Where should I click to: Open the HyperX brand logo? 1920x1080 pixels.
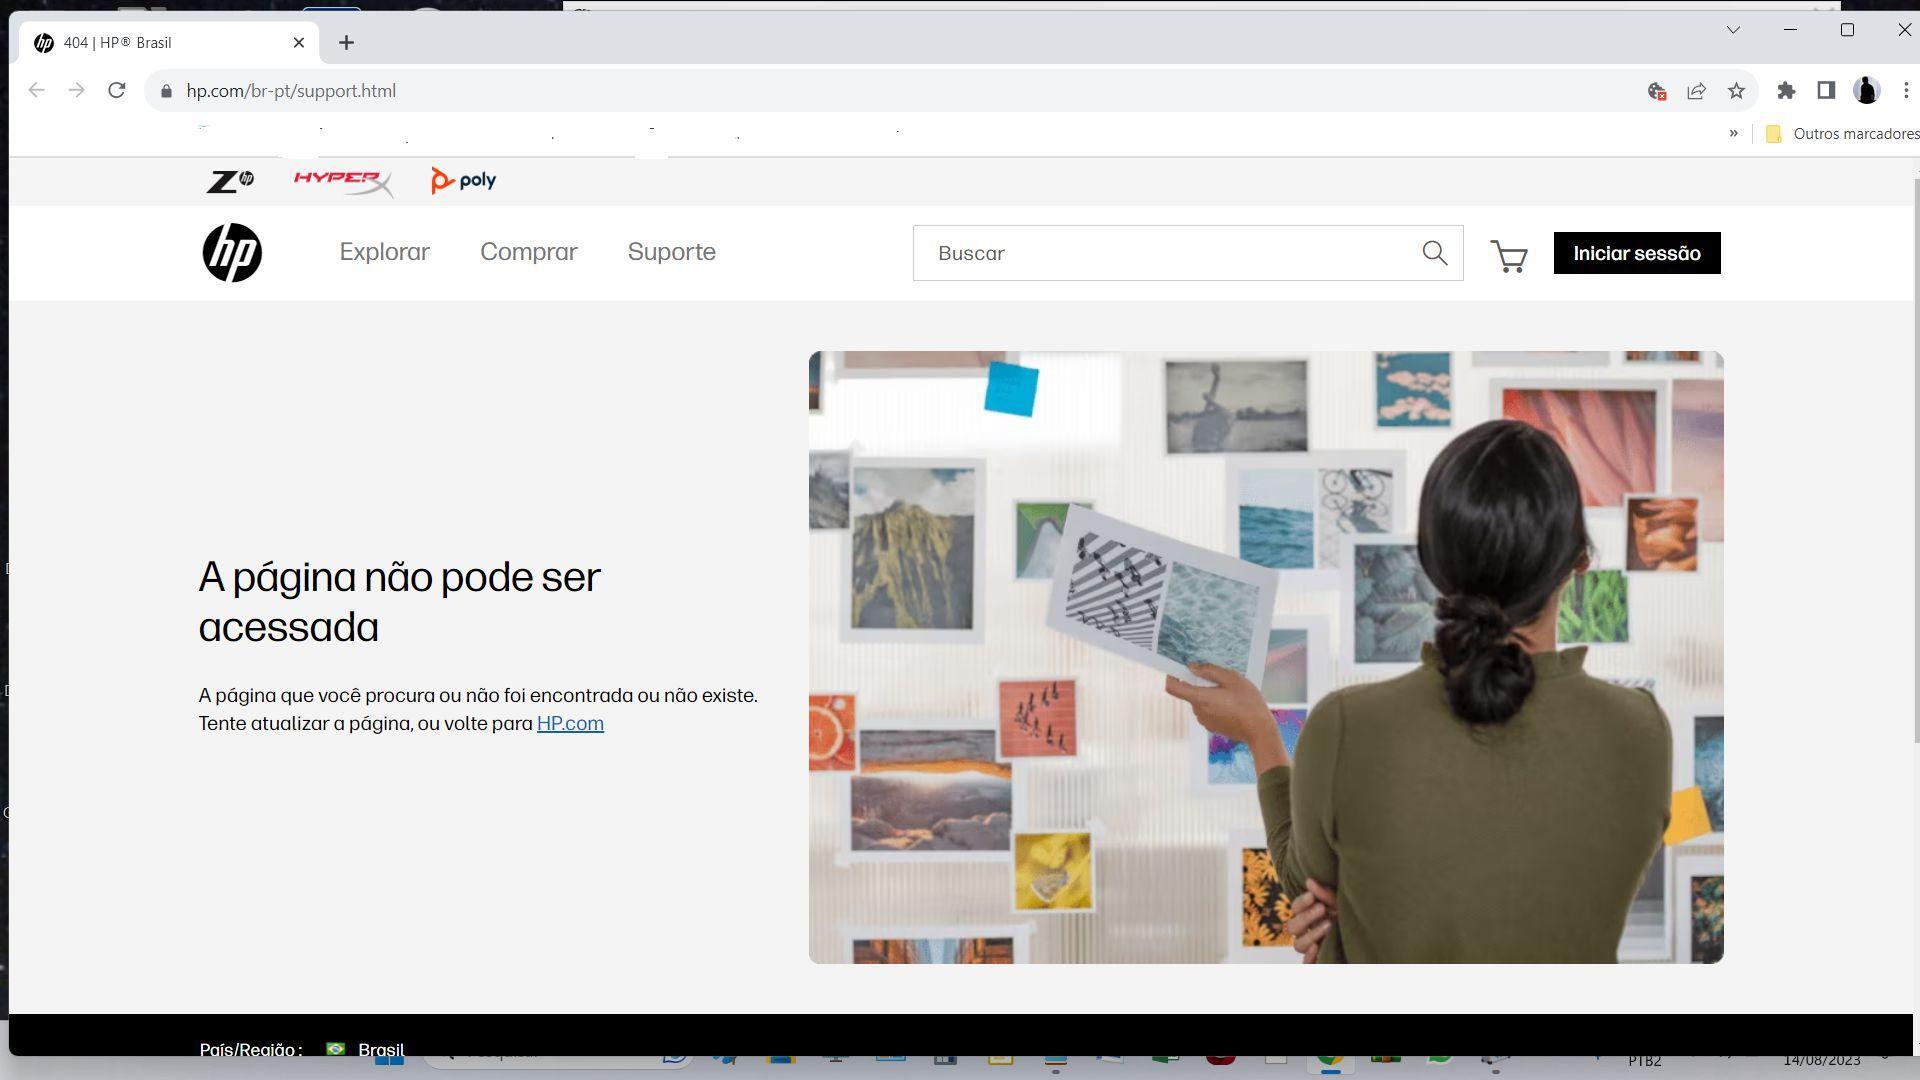point(343,181)
